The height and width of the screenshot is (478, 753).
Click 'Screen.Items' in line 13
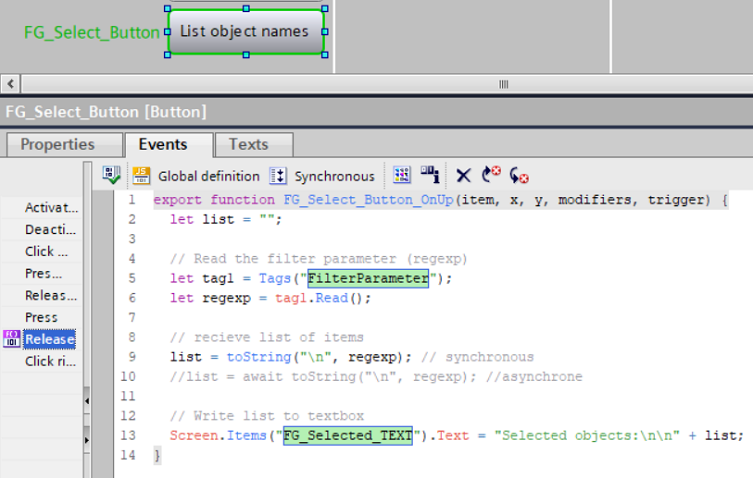point(218,436)
